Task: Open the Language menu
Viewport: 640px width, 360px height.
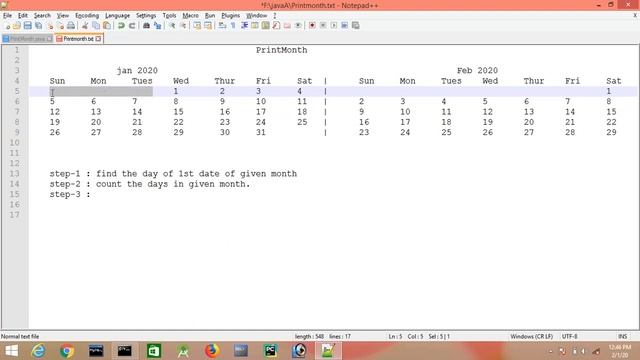Action: tap(117, 16)
